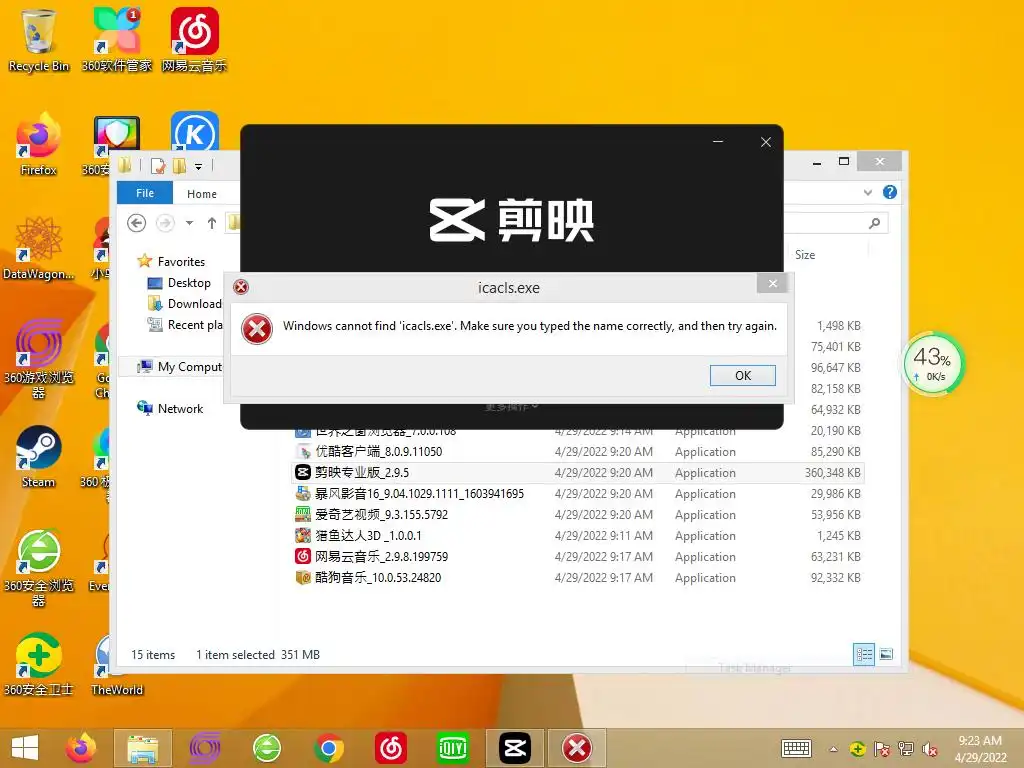Close the 剪映 installer window
This screenshot has height=768, width=1024.
[766, 142]
